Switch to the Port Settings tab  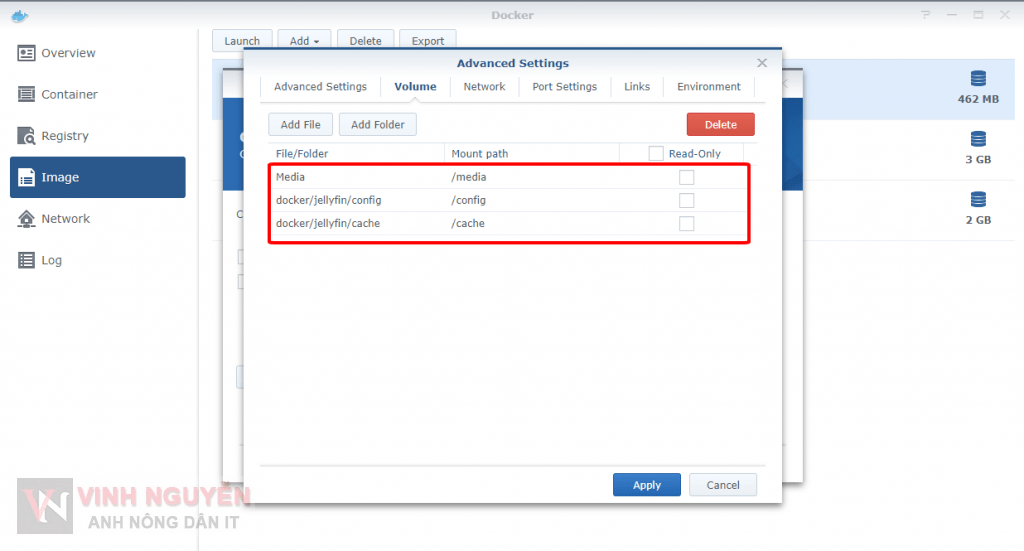point(564,87)
